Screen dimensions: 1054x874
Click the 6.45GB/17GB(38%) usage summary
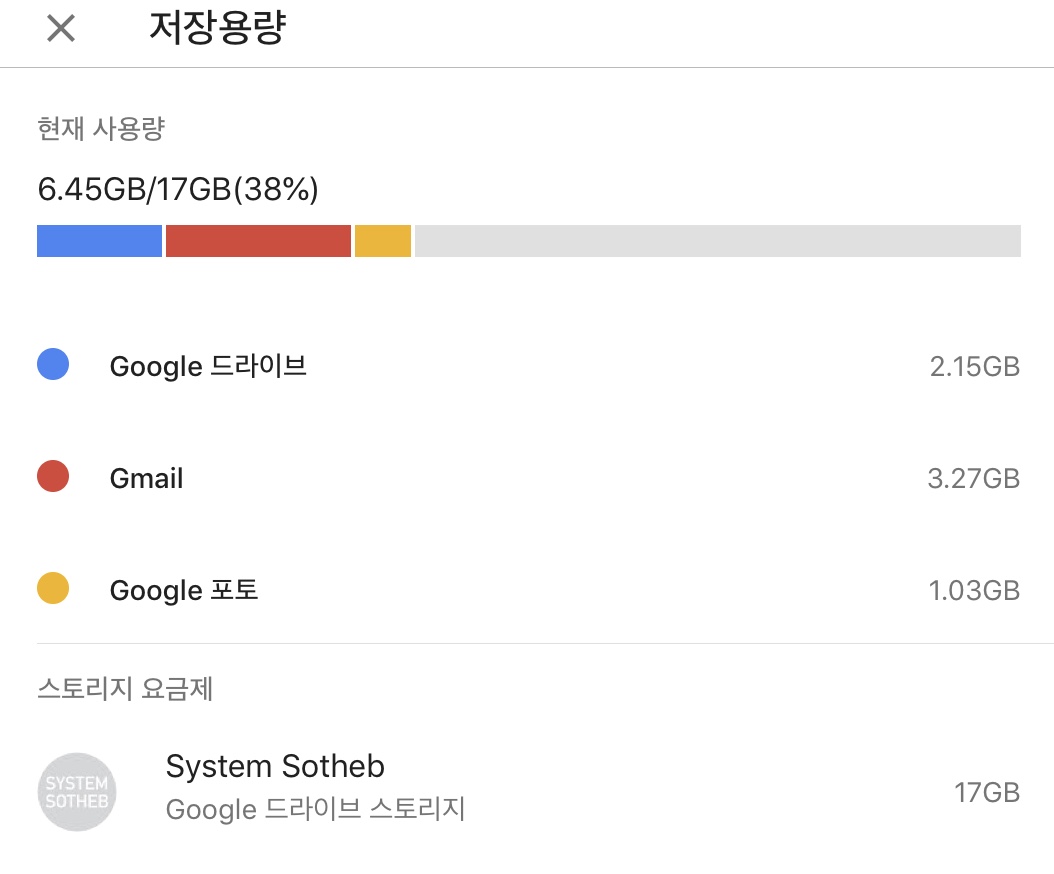point(178,189)
